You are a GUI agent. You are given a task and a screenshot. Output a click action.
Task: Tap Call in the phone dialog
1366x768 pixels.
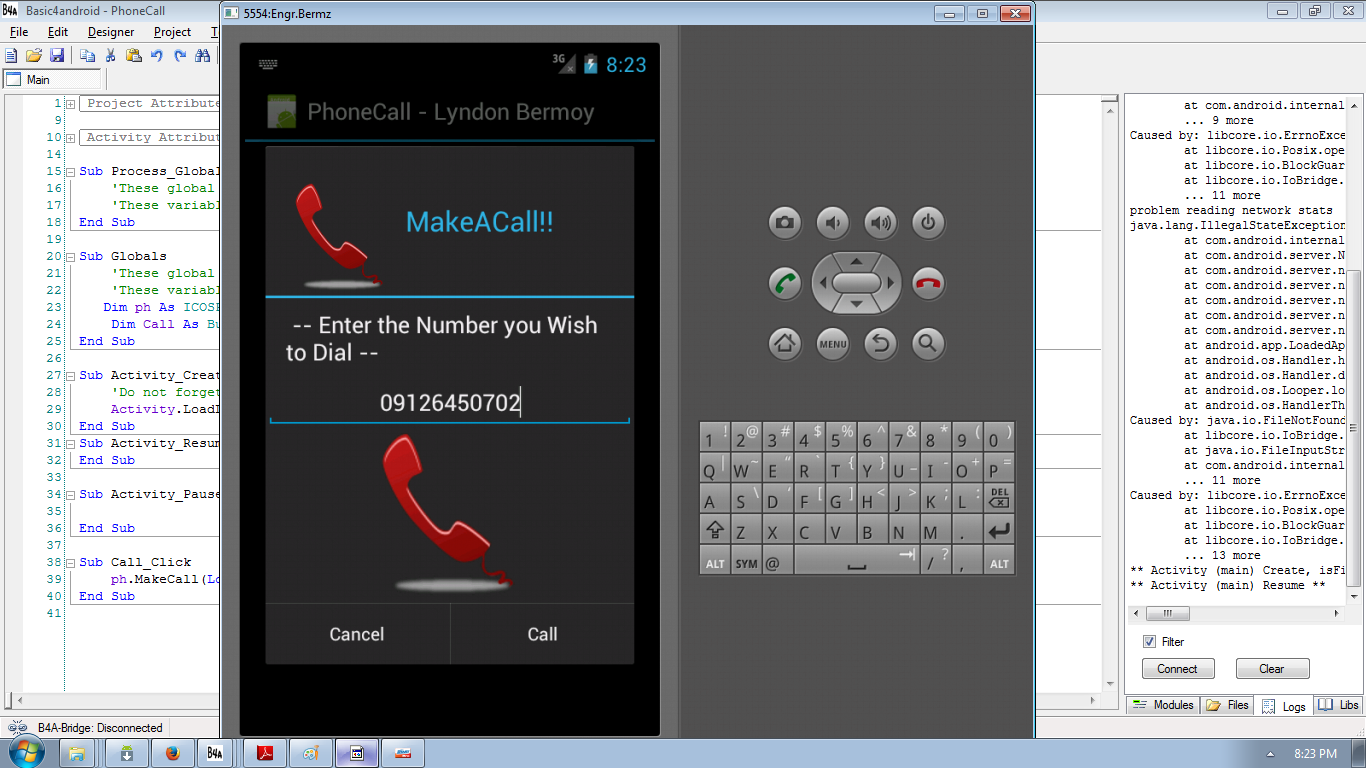point(543,634)
